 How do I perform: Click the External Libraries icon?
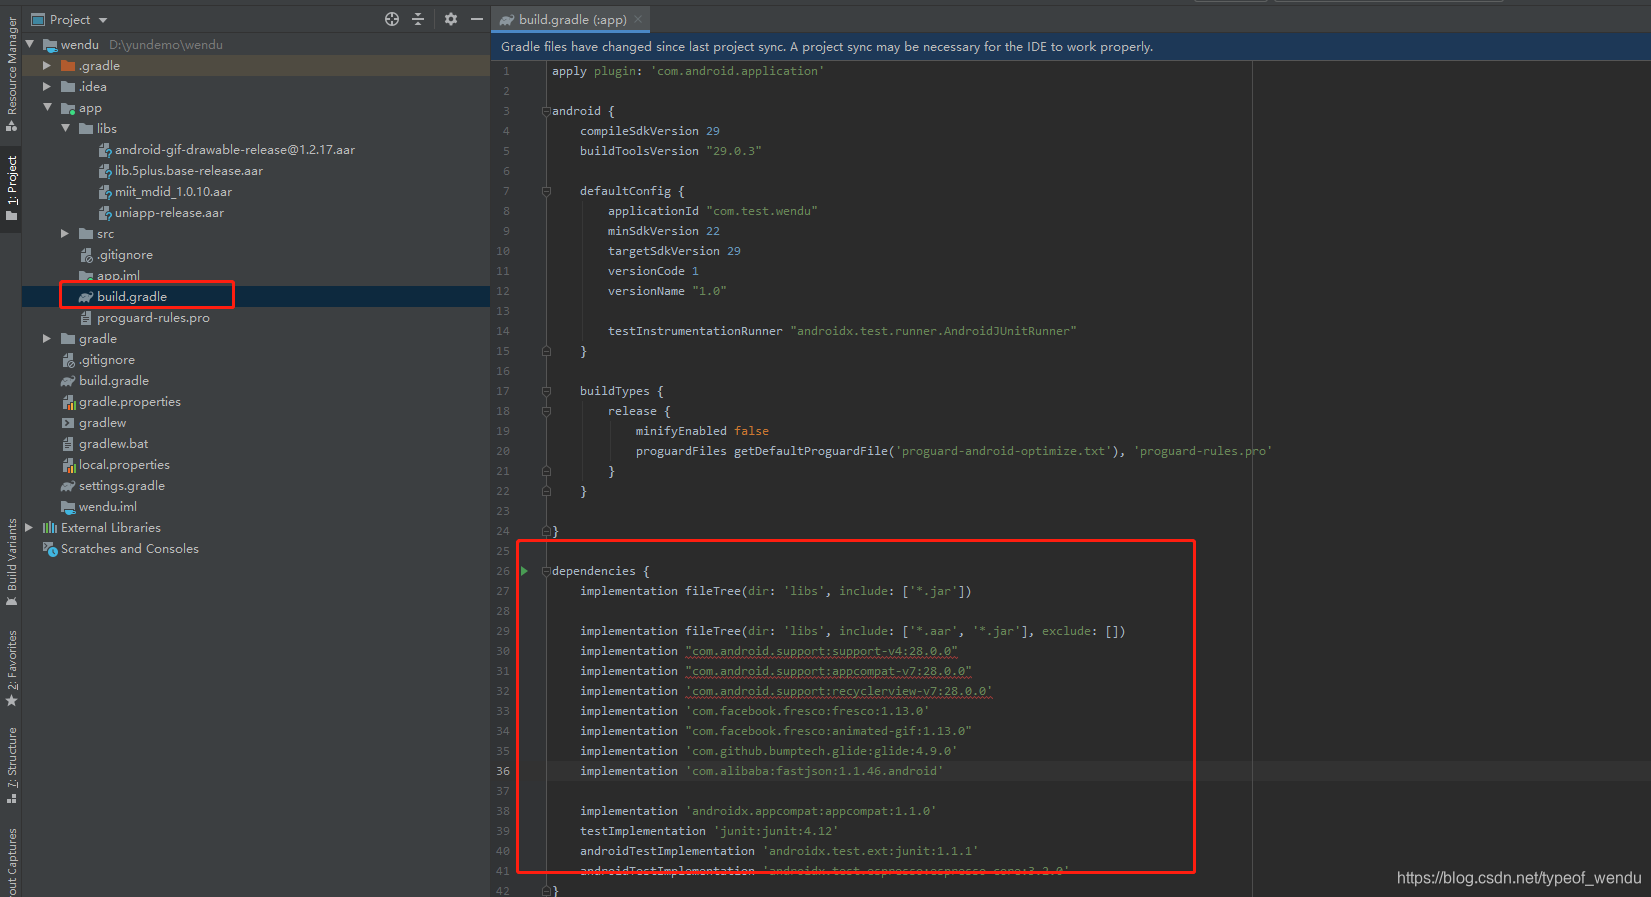(x=50, y=527)
